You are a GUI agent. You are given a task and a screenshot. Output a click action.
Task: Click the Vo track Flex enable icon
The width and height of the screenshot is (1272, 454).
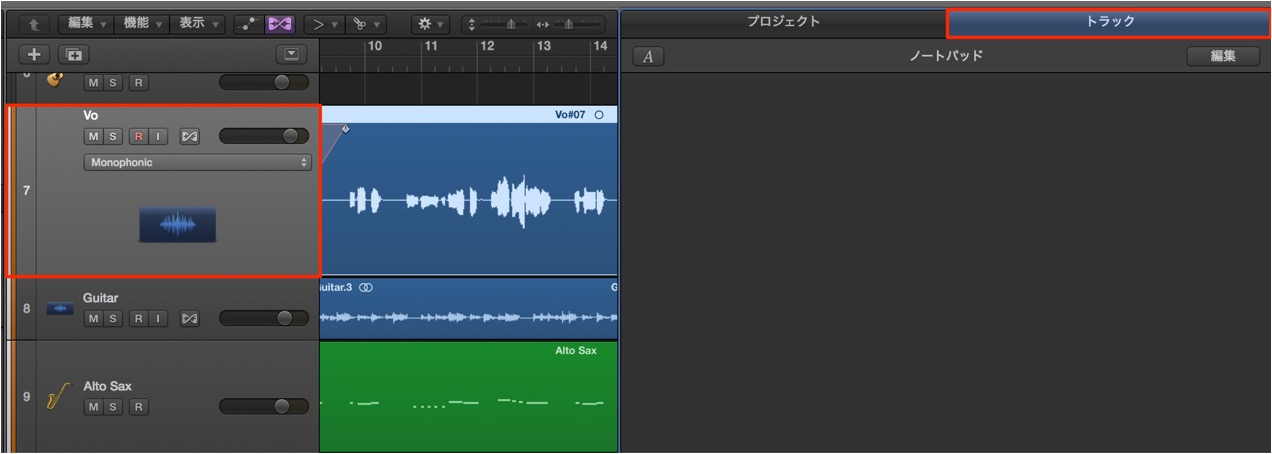coord(190,136)
